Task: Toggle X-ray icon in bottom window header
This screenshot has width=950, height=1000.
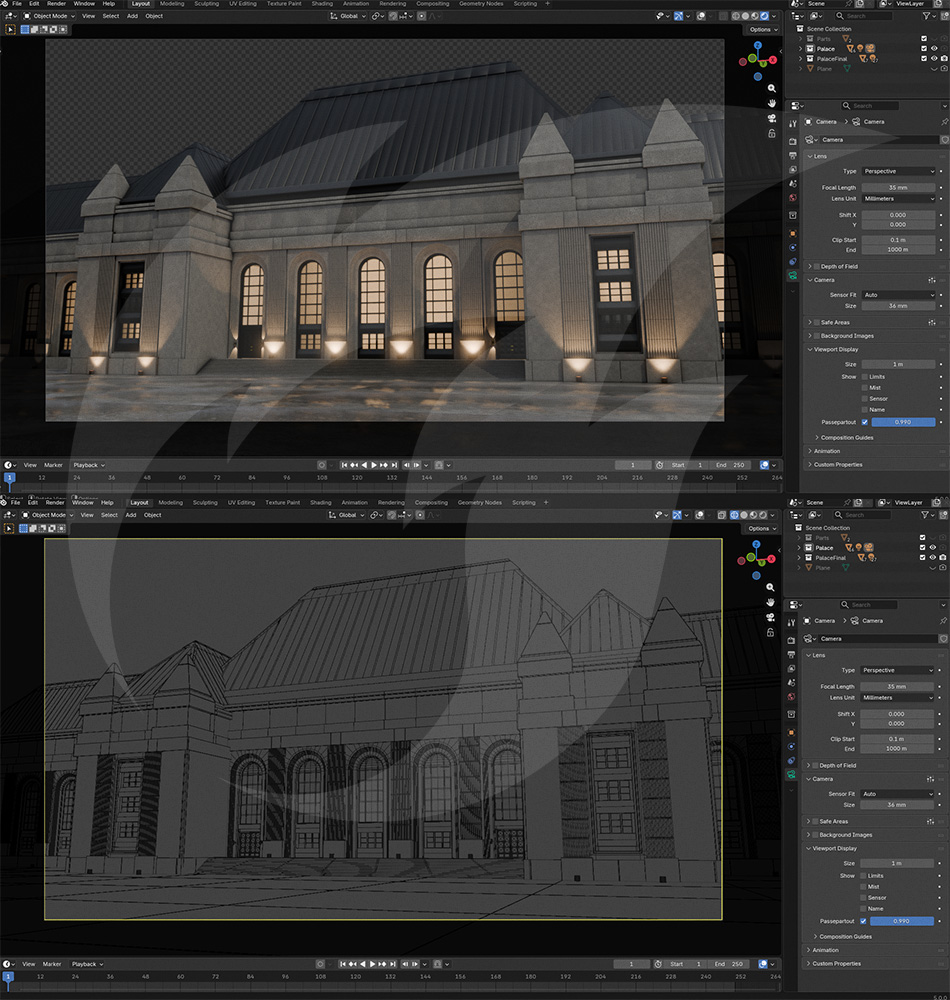Action: click(721, 515)
